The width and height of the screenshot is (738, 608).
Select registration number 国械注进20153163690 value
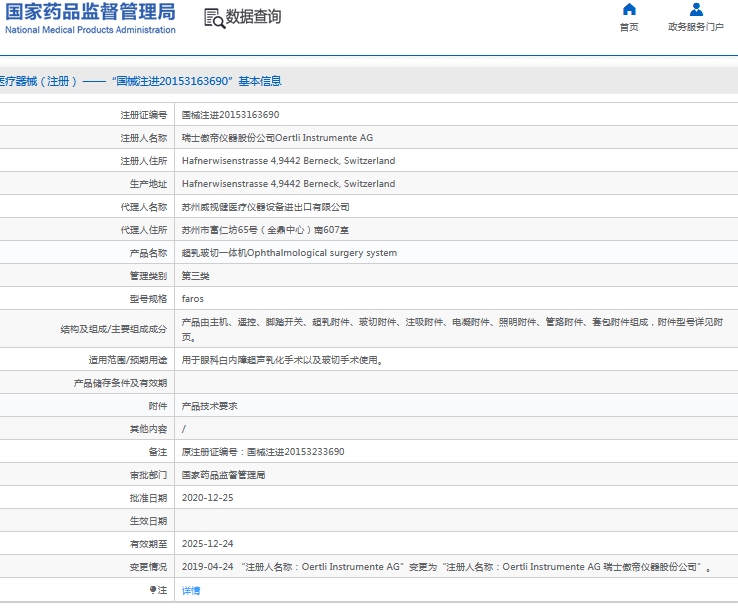click(x=231, y=115)
